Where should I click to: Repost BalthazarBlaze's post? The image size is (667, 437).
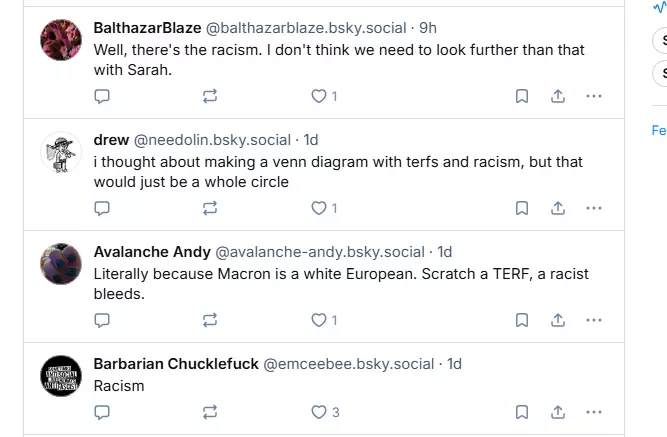click(210, 96)
